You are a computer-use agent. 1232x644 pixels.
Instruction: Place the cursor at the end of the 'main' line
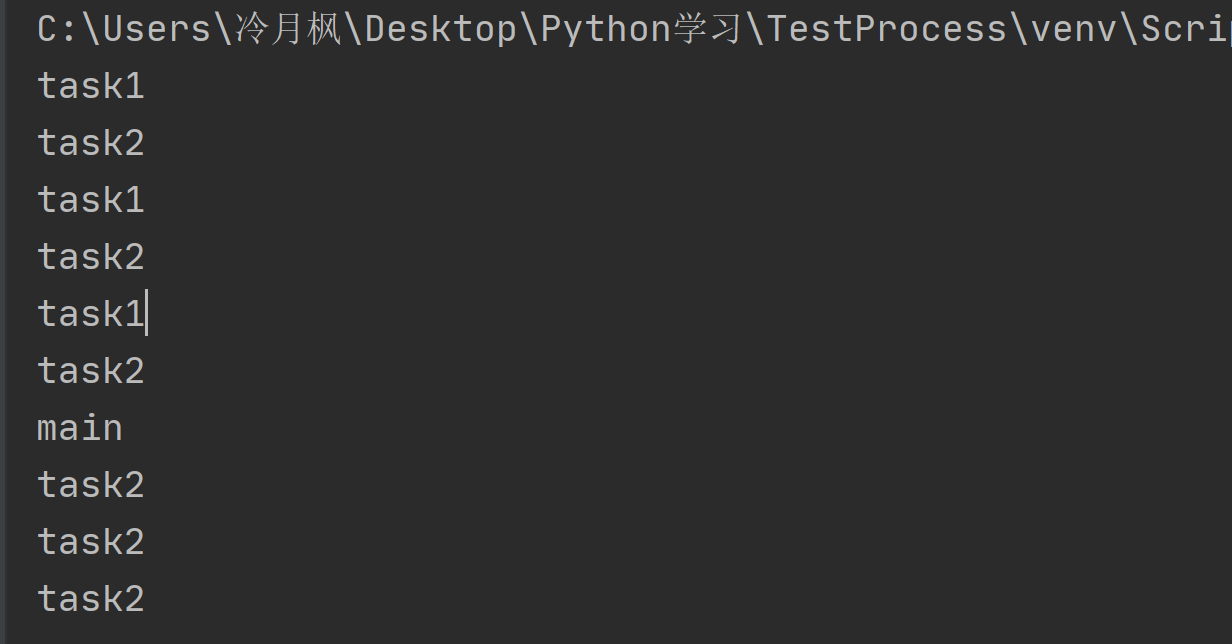tap(124, 429)
